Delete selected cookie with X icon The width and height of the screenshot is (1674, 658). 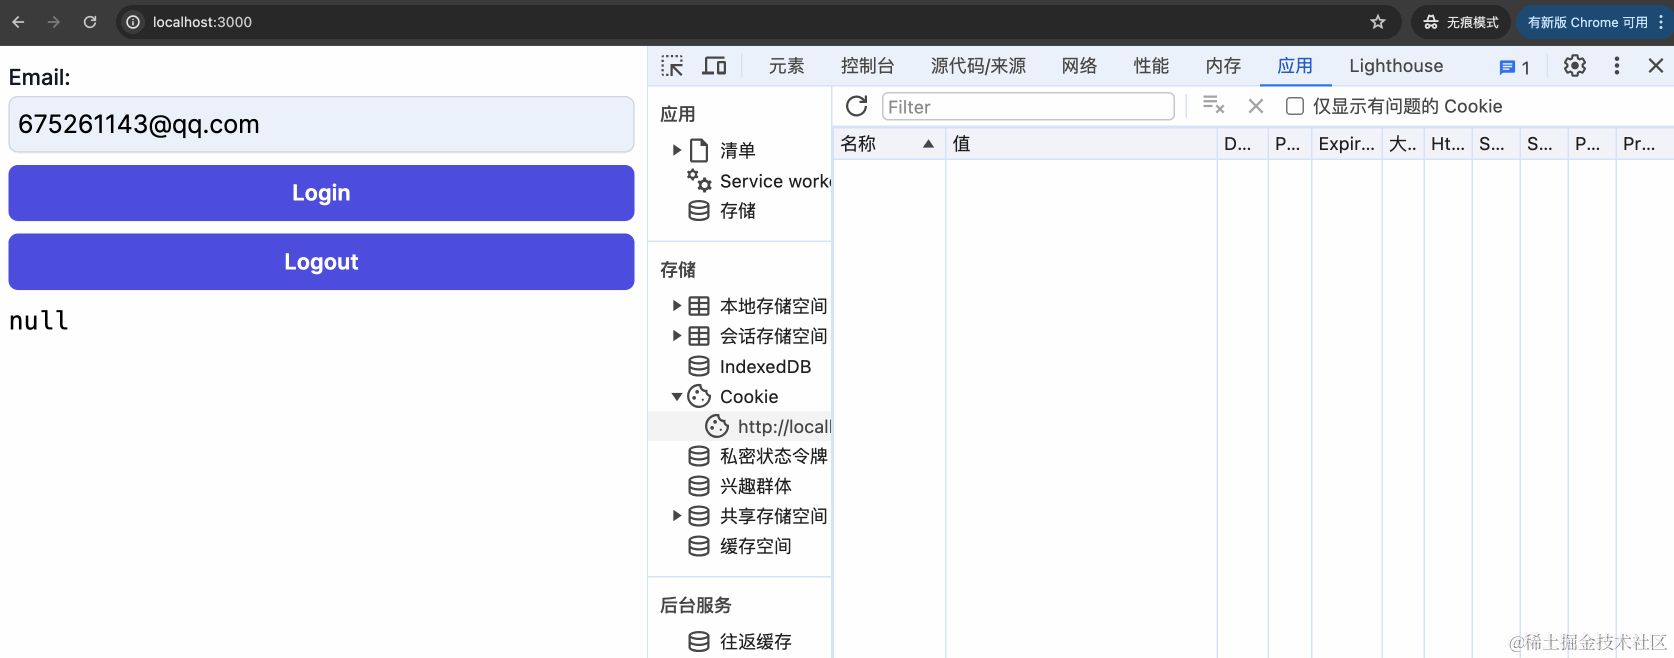click(x=1256, y=106)
